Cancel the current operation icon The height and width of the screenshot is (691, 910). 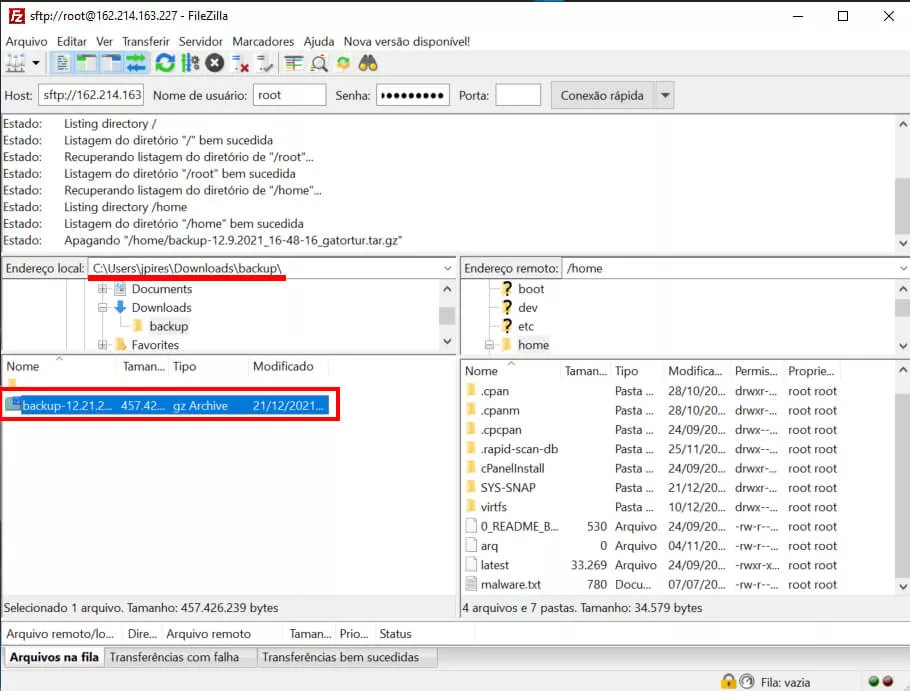[x=215, y=63]
